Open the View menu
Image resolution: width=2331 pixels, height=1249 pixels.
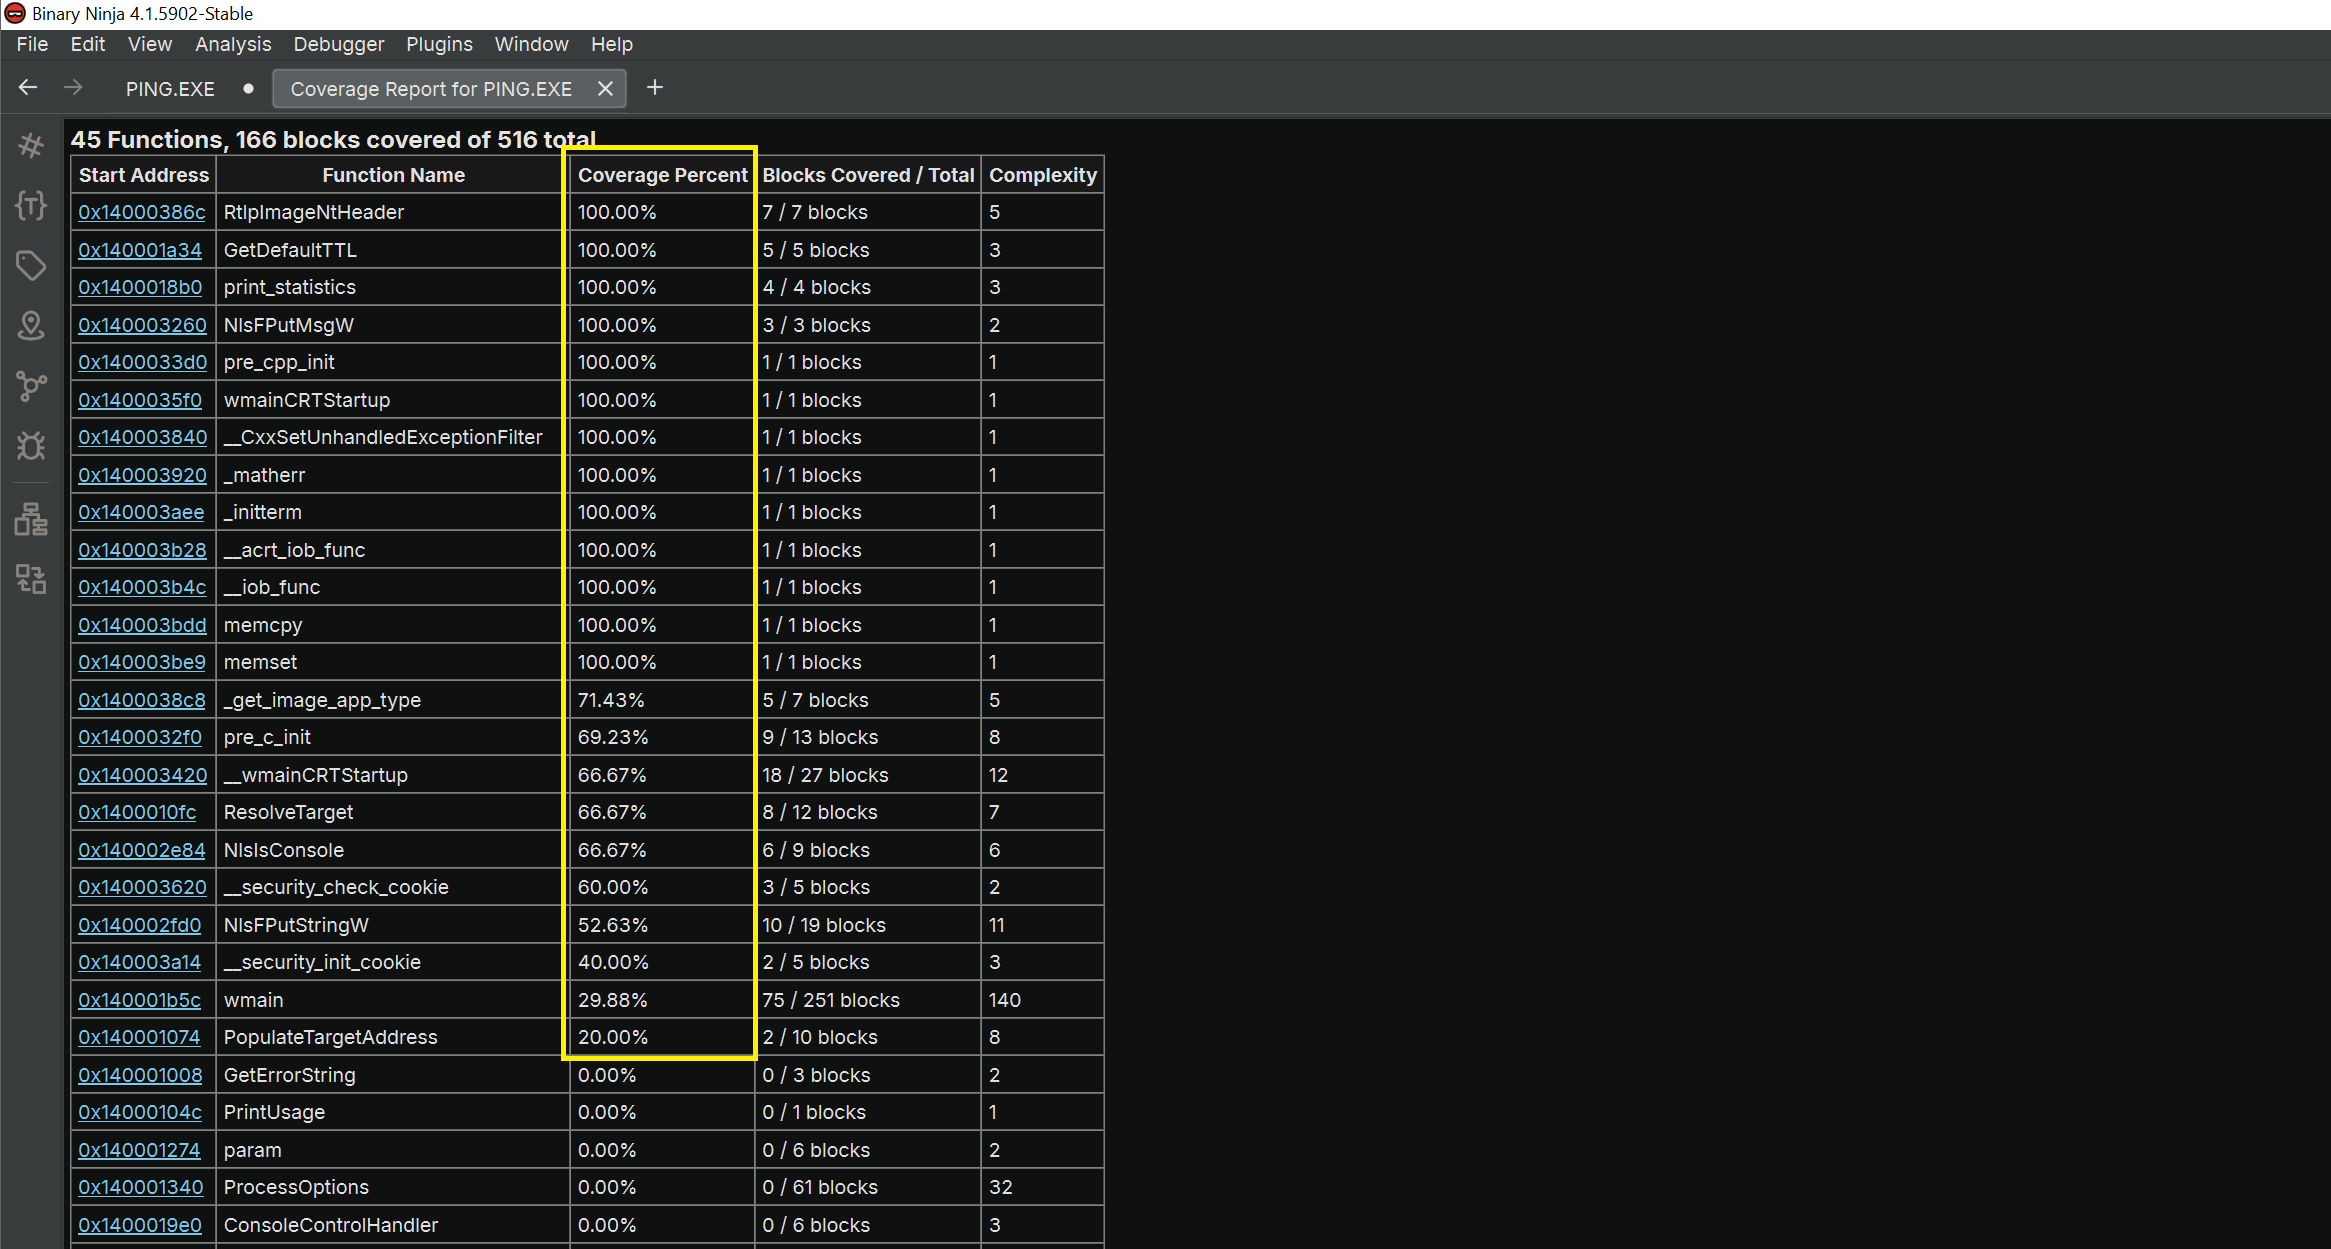[150, 44]
